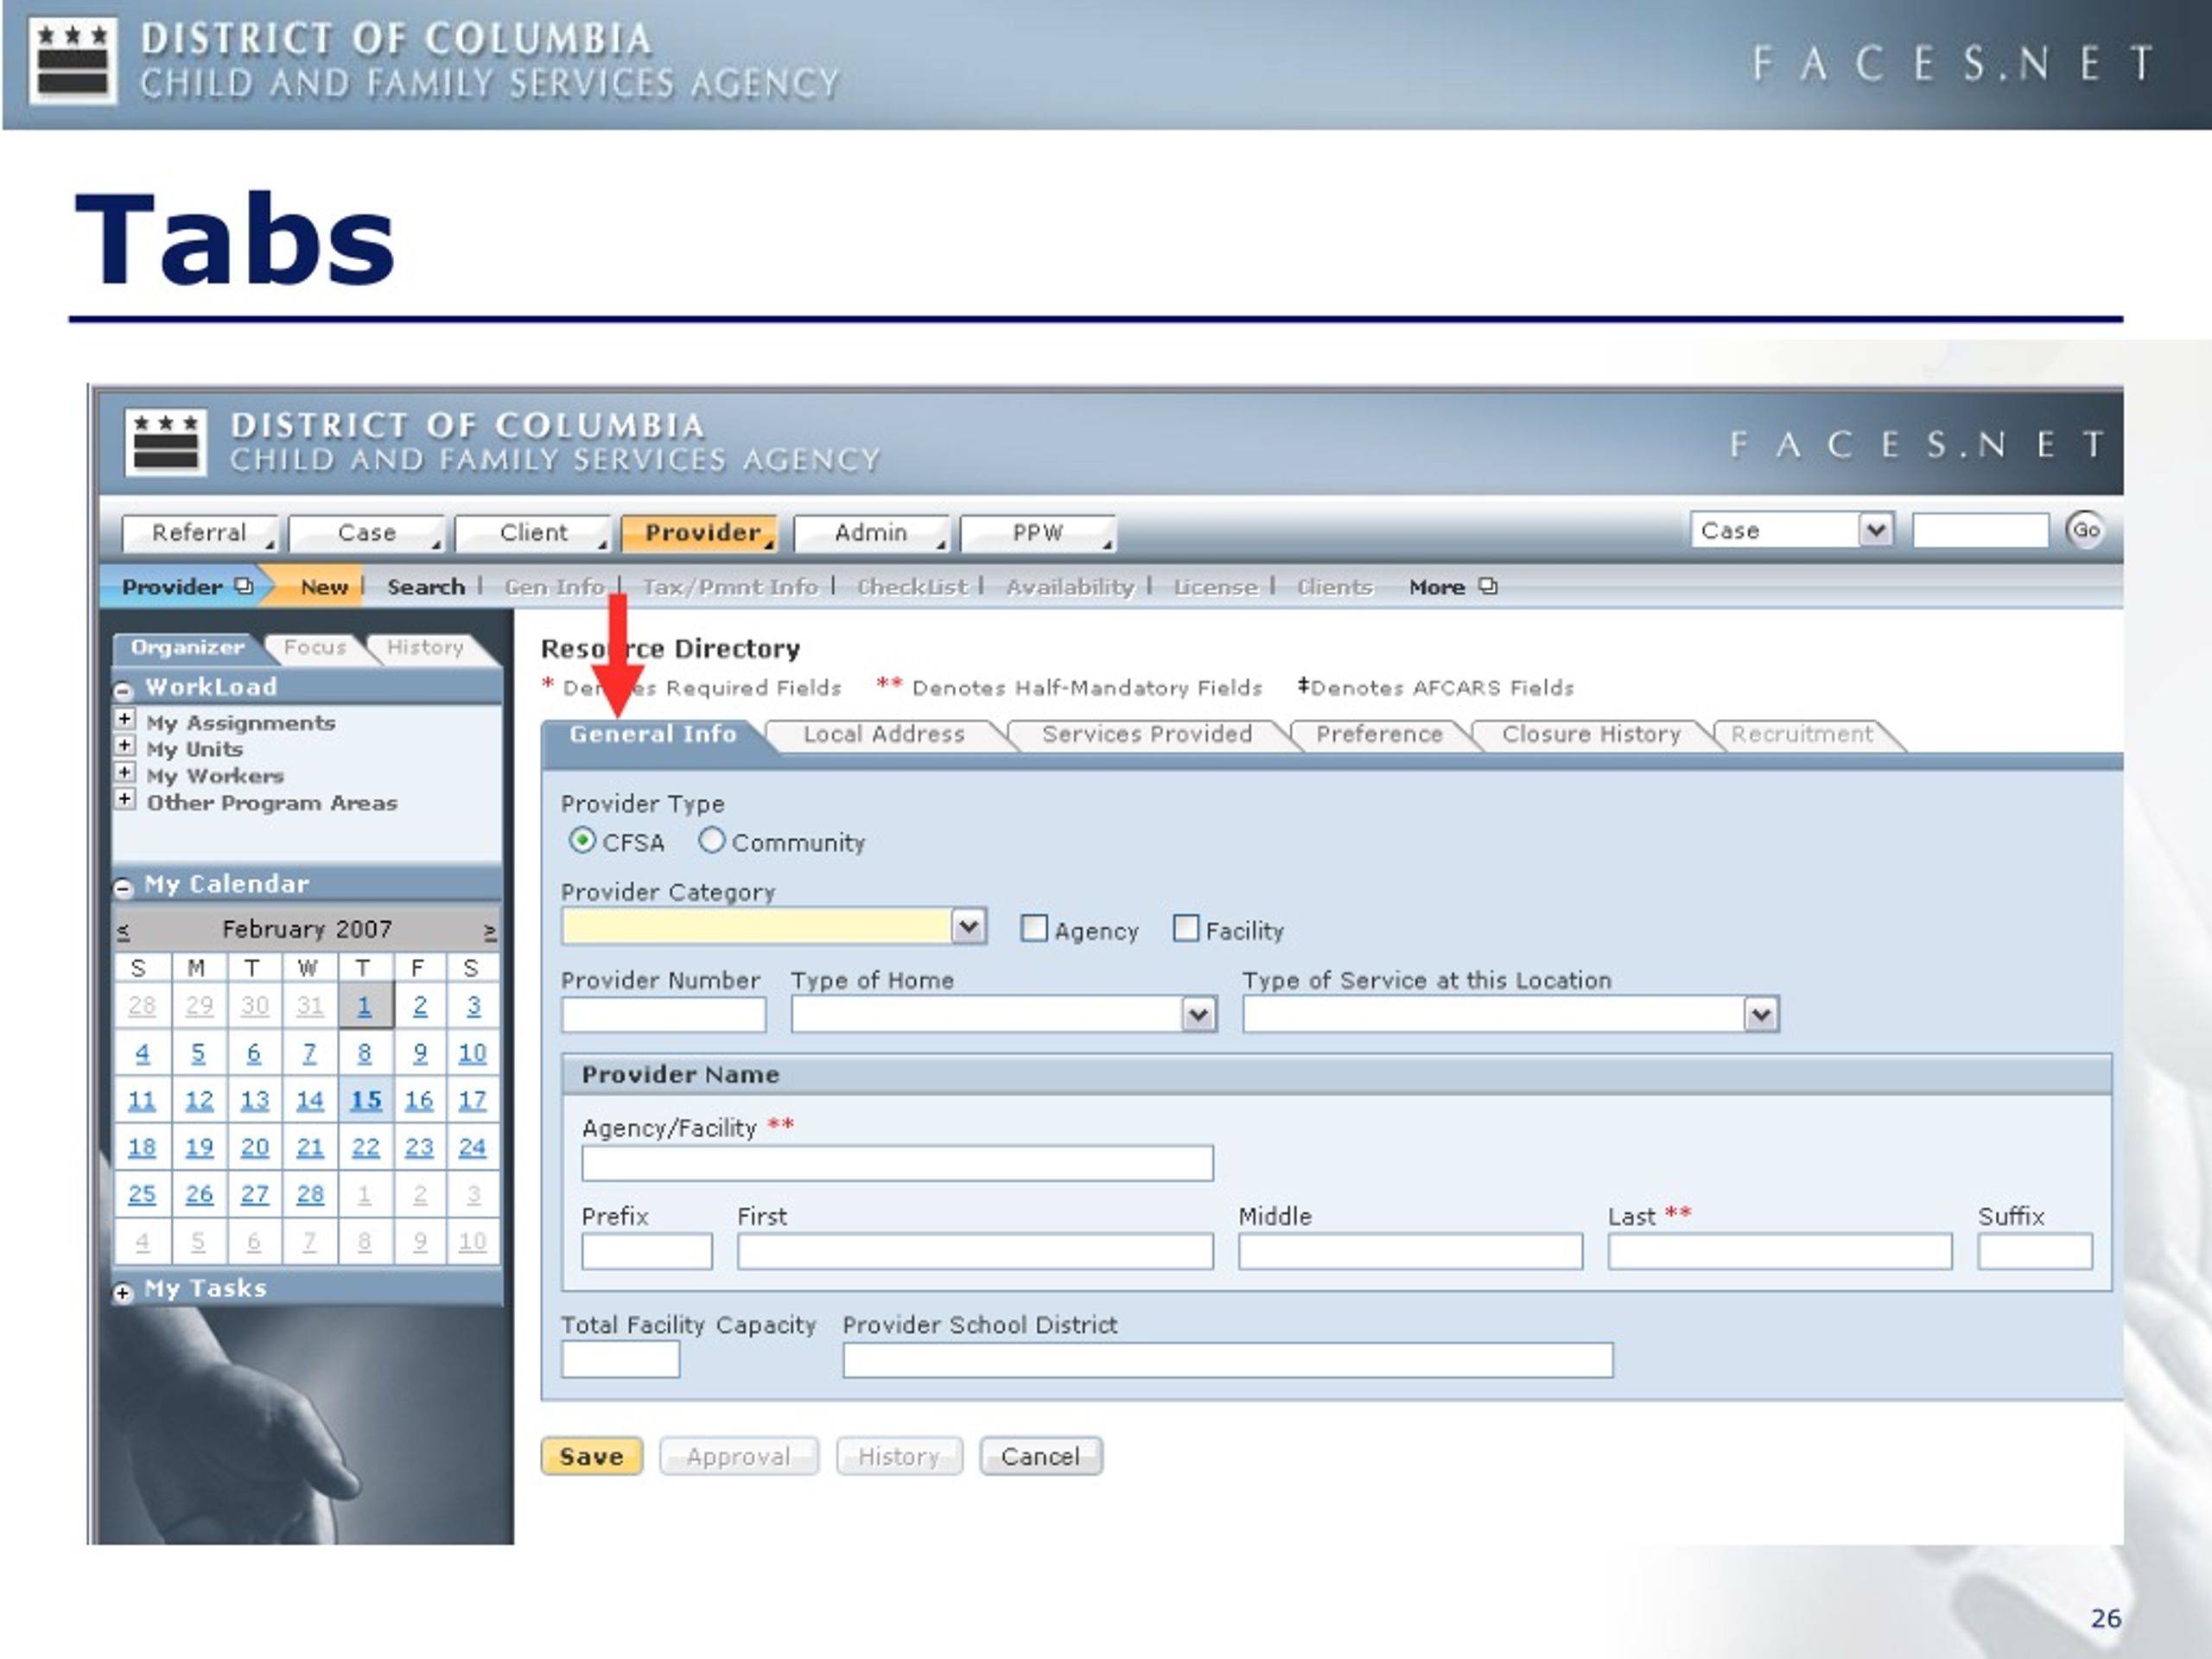
Task: Select February 22 in calendar
Action: coord(366,1147)
